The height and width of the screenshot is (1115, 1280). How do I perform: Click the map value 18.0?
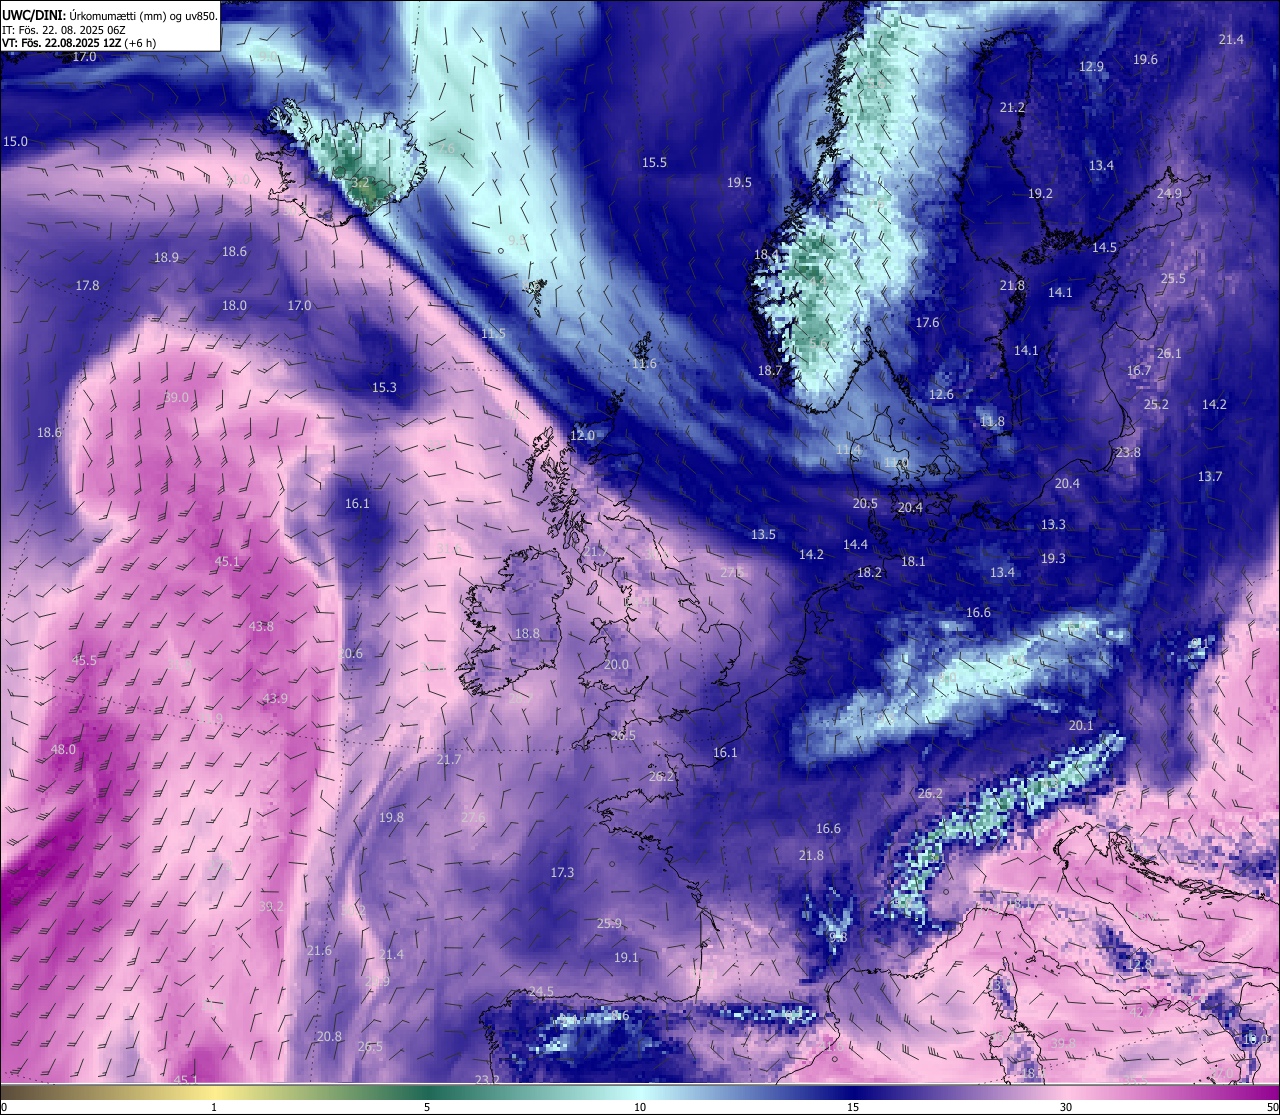(234, 306)
